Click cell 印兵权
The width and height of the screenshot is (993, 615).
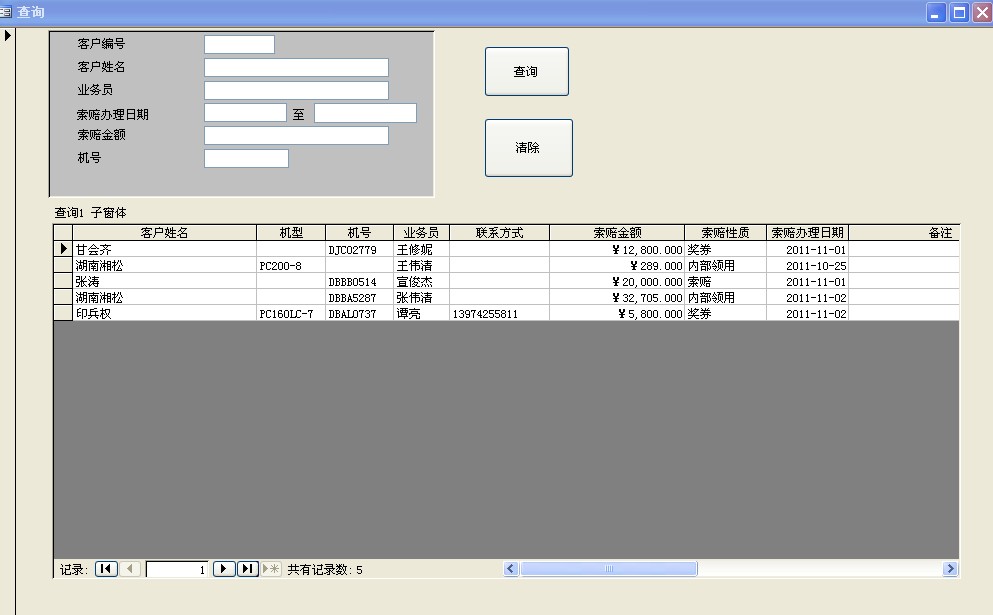[165, 314]
